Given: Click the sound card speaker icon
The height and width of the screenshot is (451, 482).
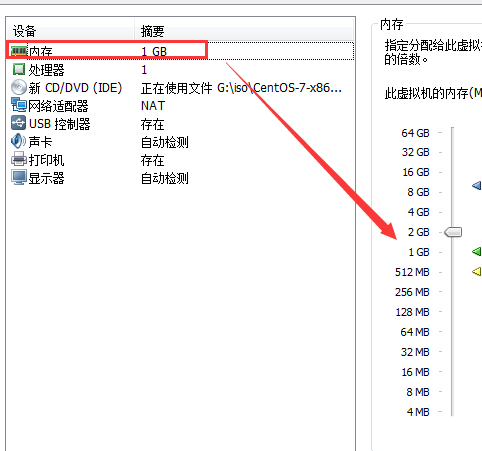Looking at the screenshot, I should (18, 141).
